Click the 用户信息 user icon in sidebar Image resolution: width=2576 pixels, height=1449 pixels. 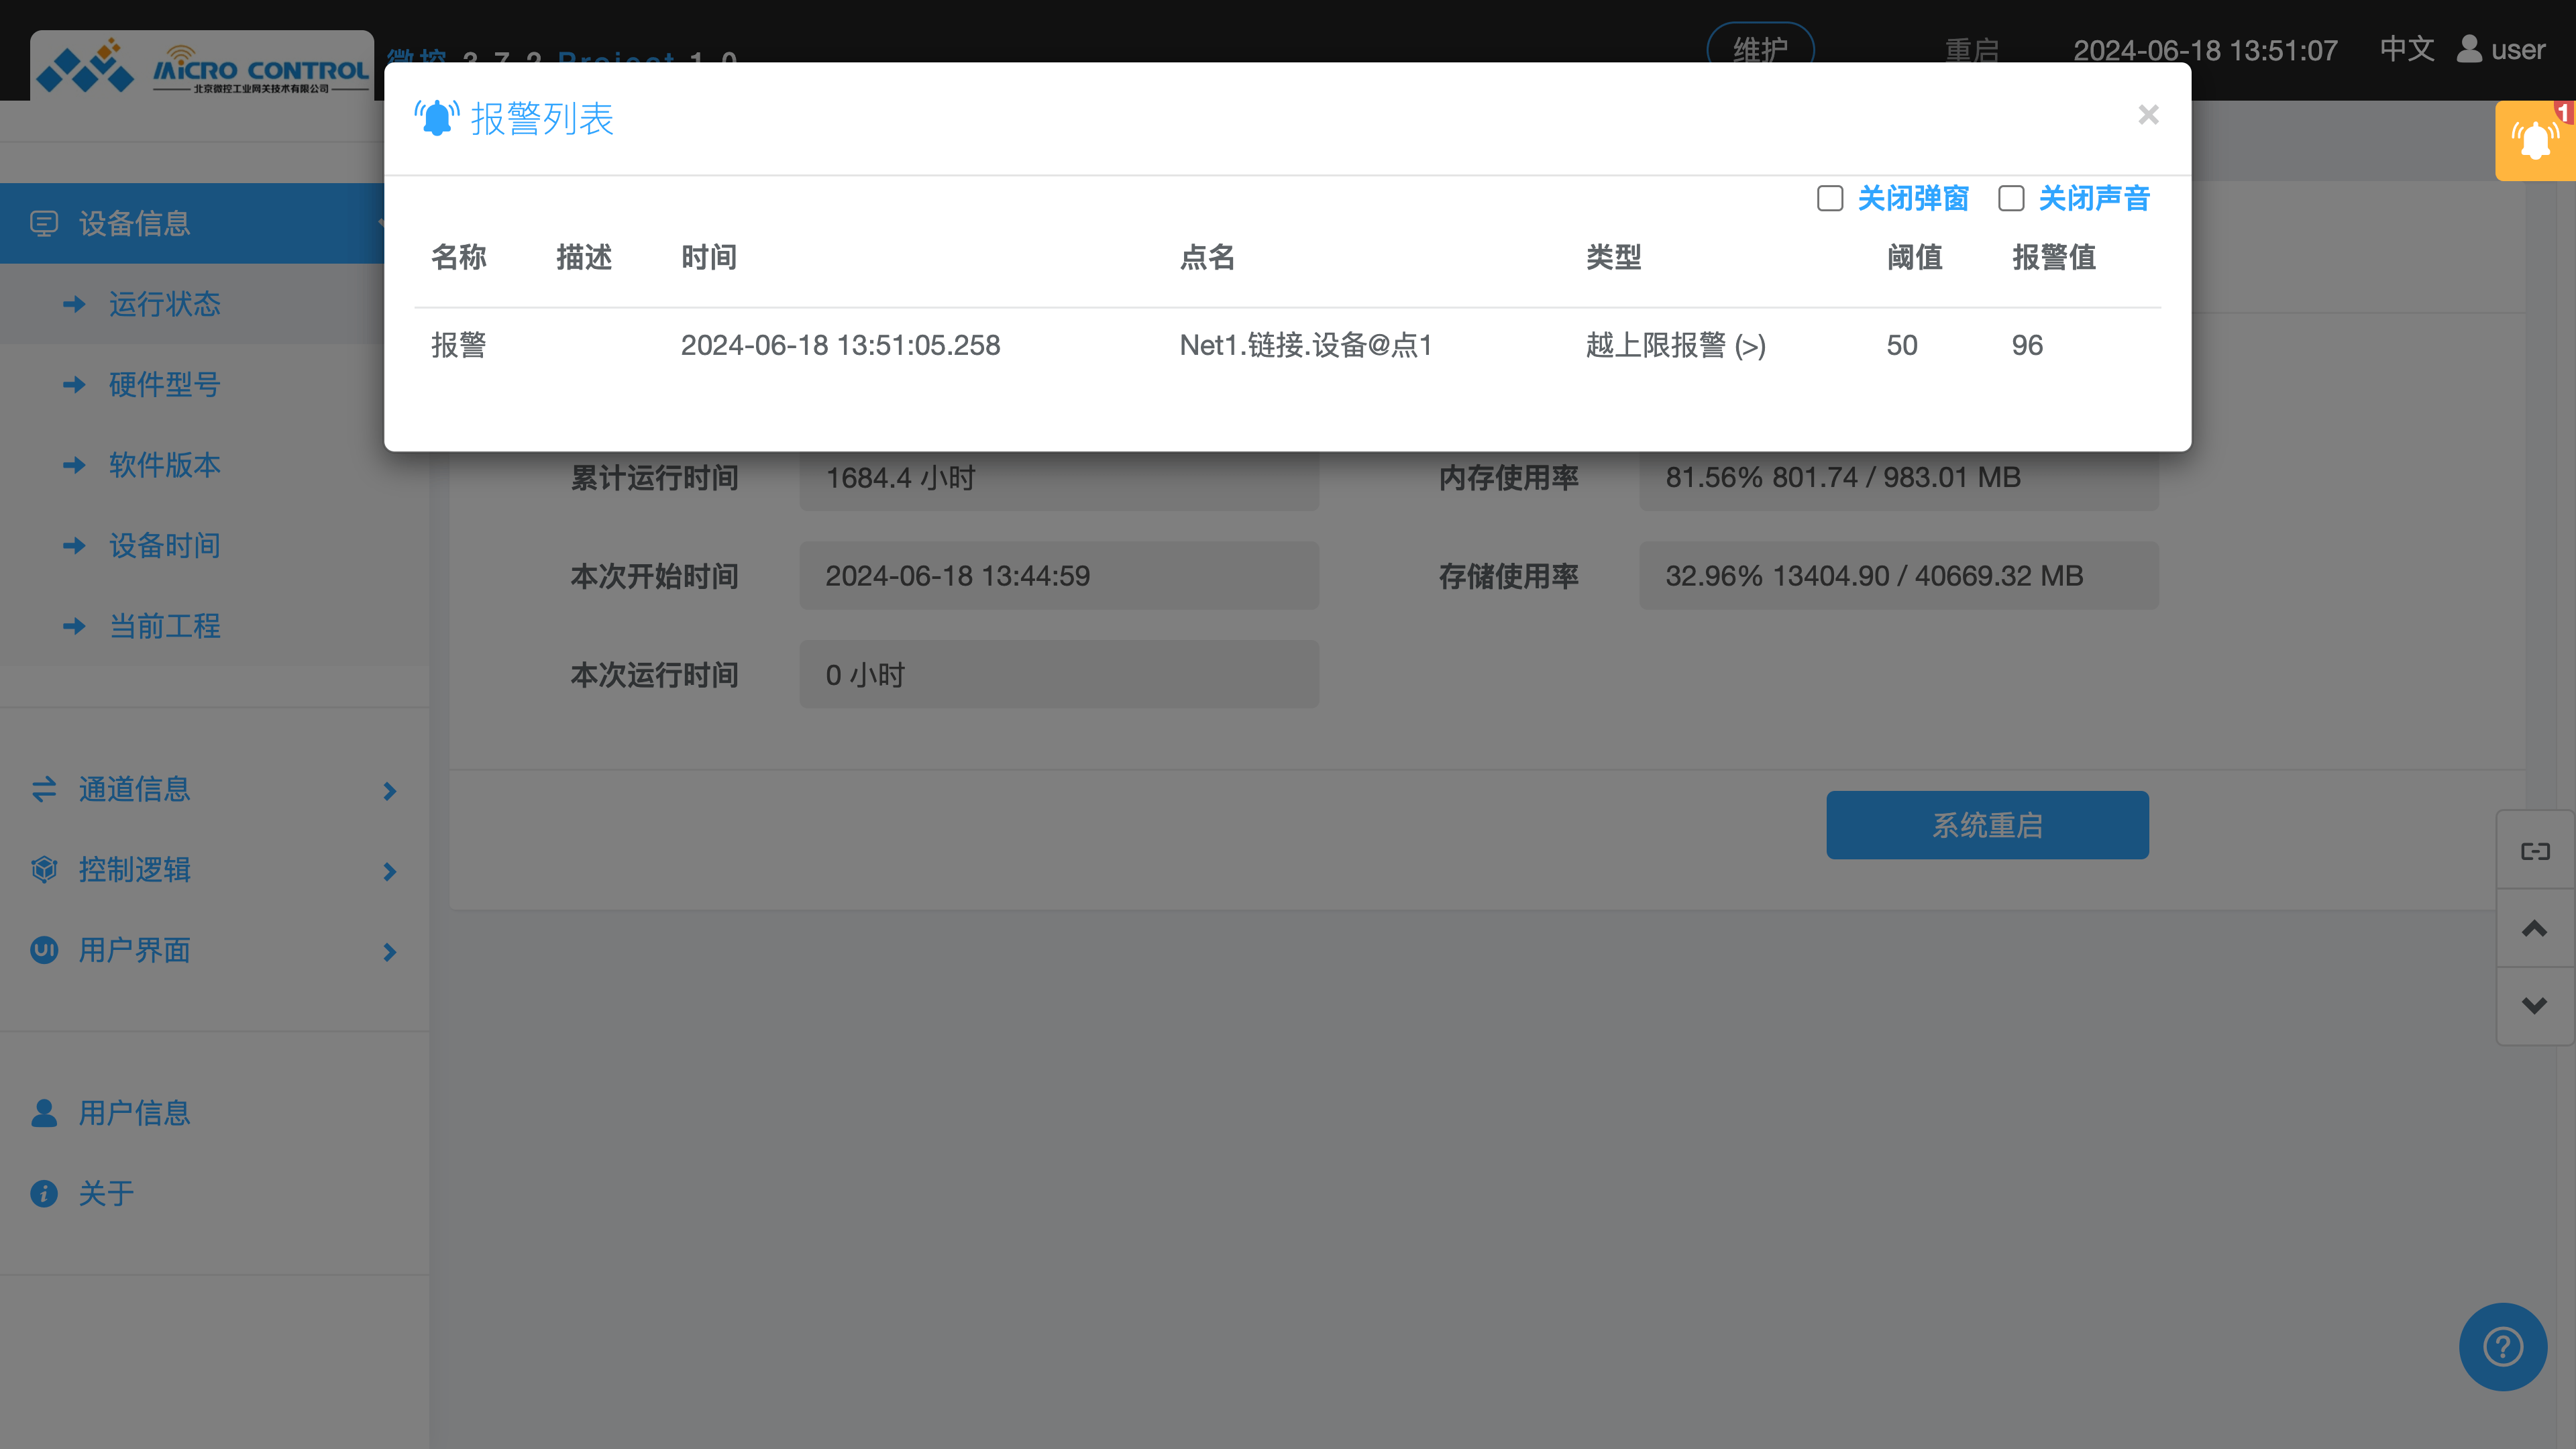point(44,1112)
